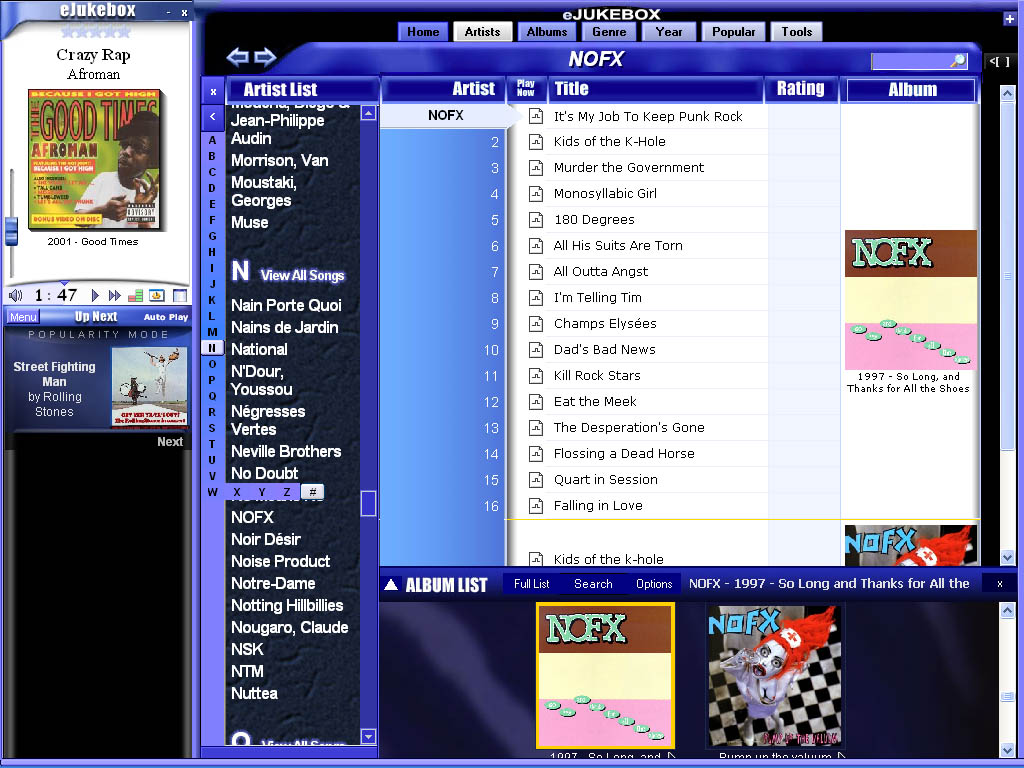Play now icon for Champs Elysées
Screen dimensions: 1024x768
(x=536, y=323)
